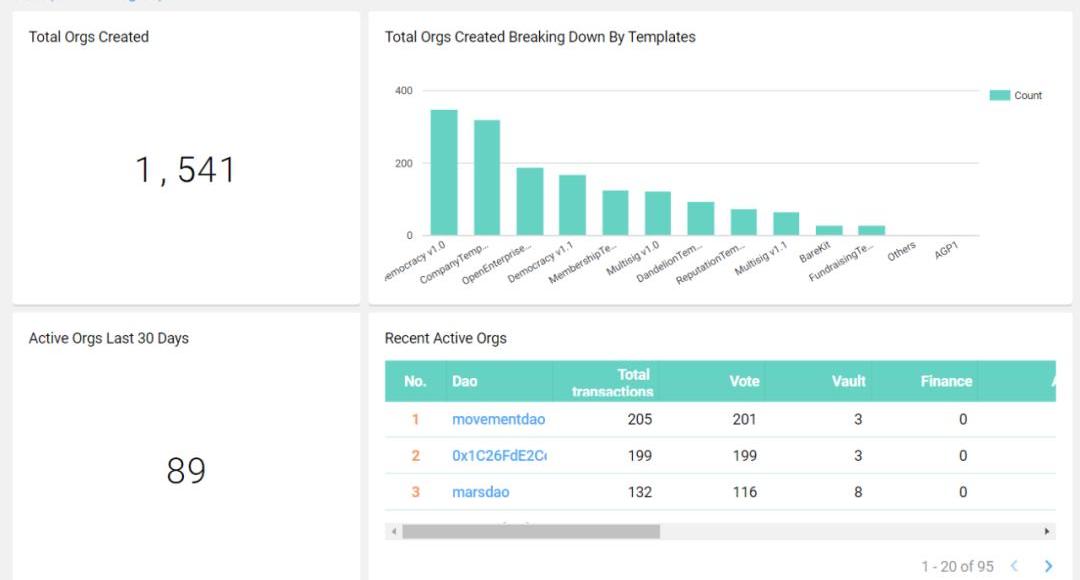Viewport: 1080px width, 580px height.
Task: Select the CompanyTemplate bar in chart
Action: (x=487, y=178)
